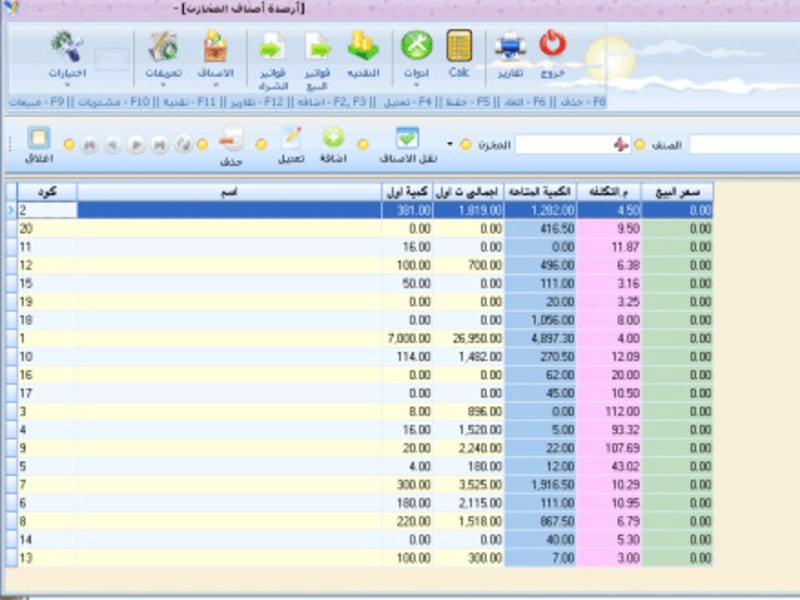This screenshot has height=600, width=800.
Task: Focus the الصنف item input field
Action: pos(744,145)
